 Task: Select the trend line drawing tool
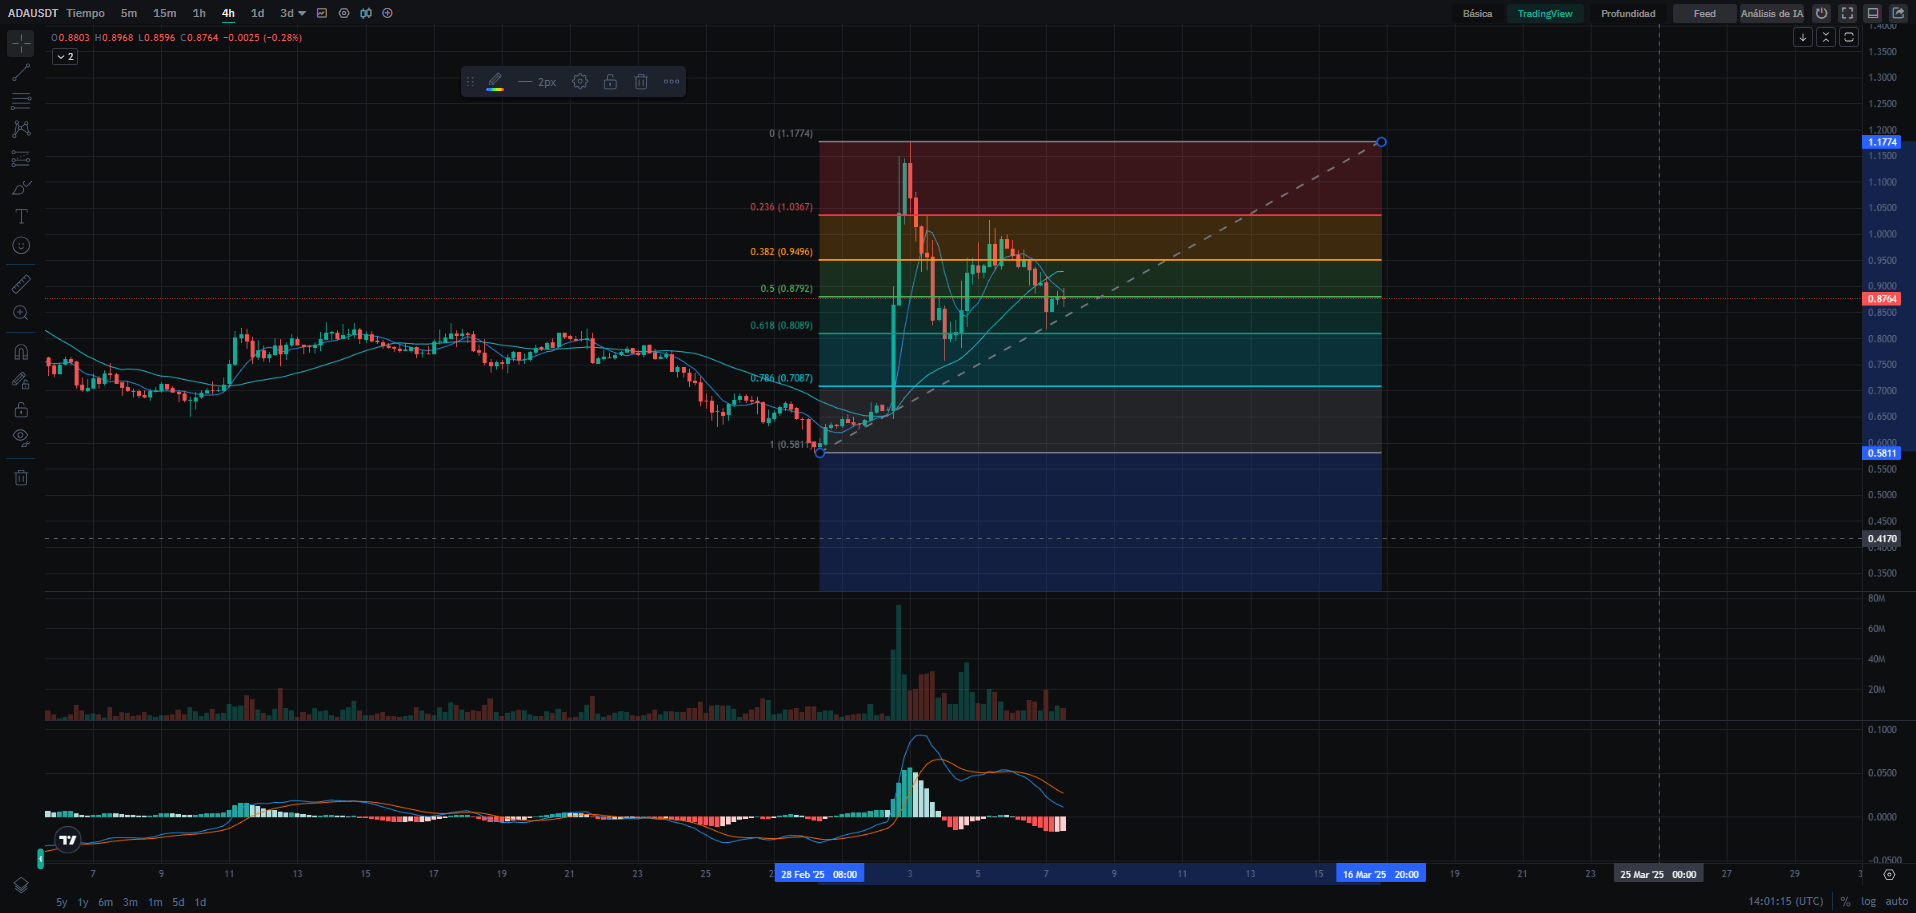pos(21,72)
